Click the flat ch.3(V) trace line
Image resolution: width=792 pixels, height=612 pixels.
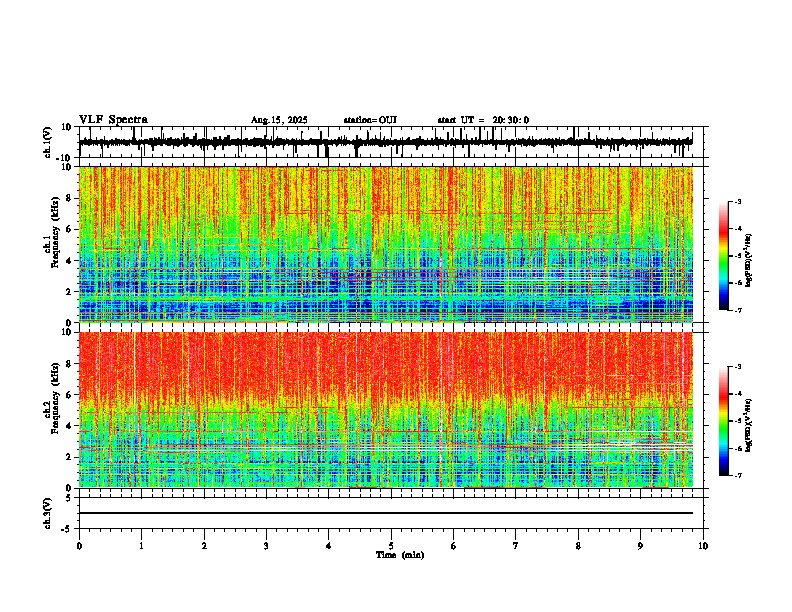point(386,513)
